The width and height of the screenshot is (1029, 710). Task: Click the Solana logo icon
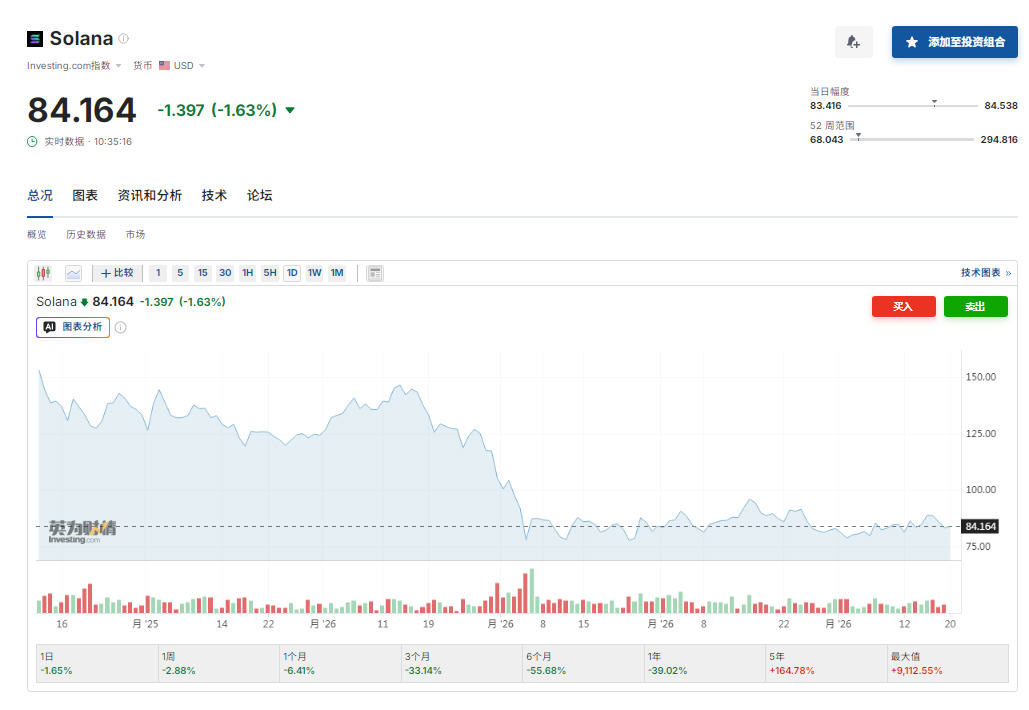[x=35, y=39]
